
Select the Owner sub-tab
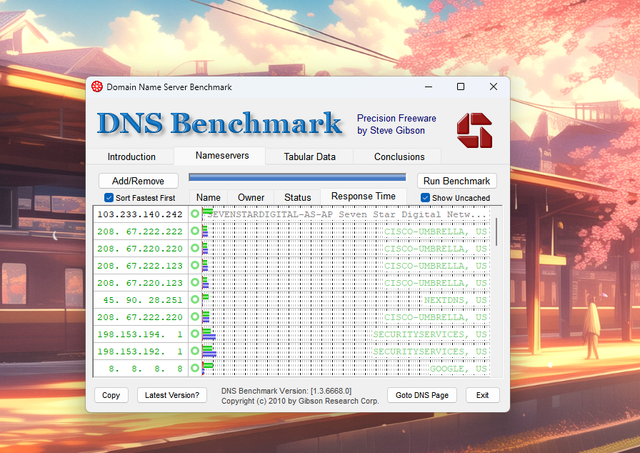(251, 198)
